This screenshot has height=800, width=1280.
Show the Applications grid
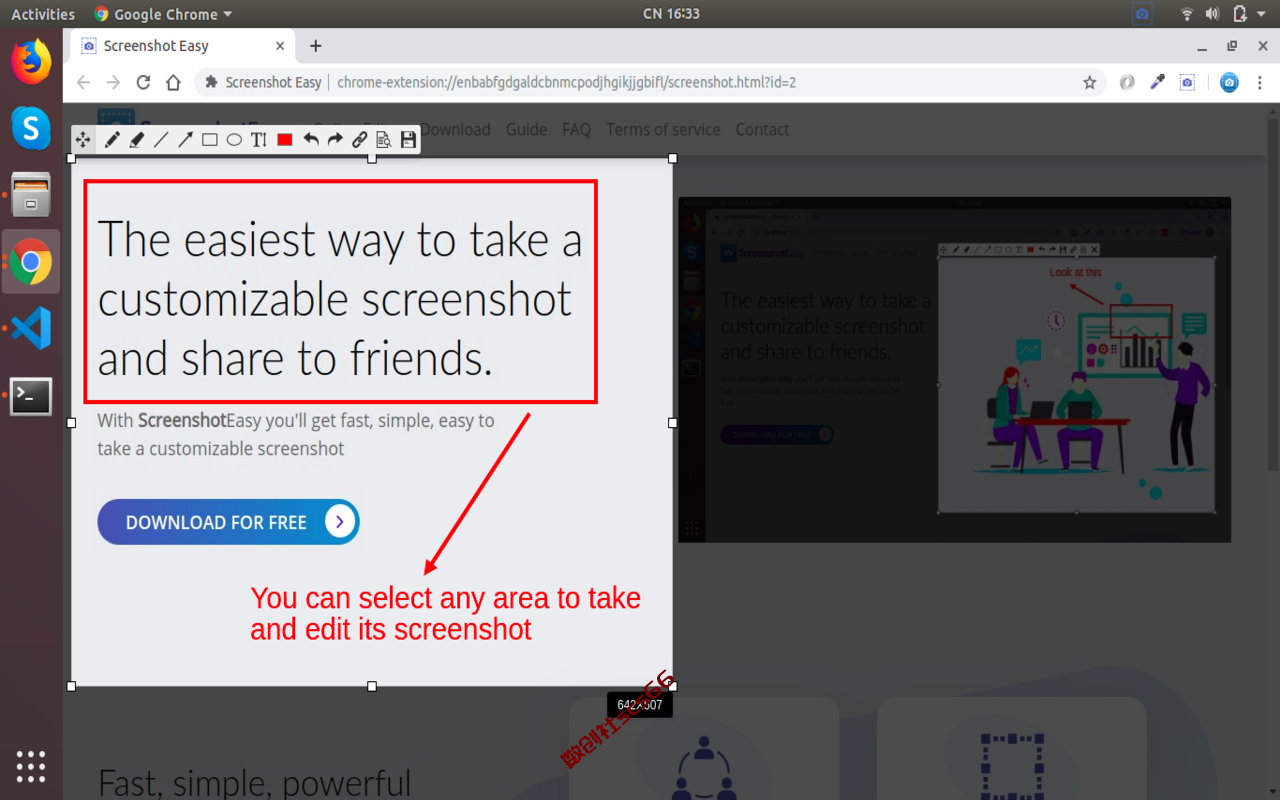tap(31, 766)
